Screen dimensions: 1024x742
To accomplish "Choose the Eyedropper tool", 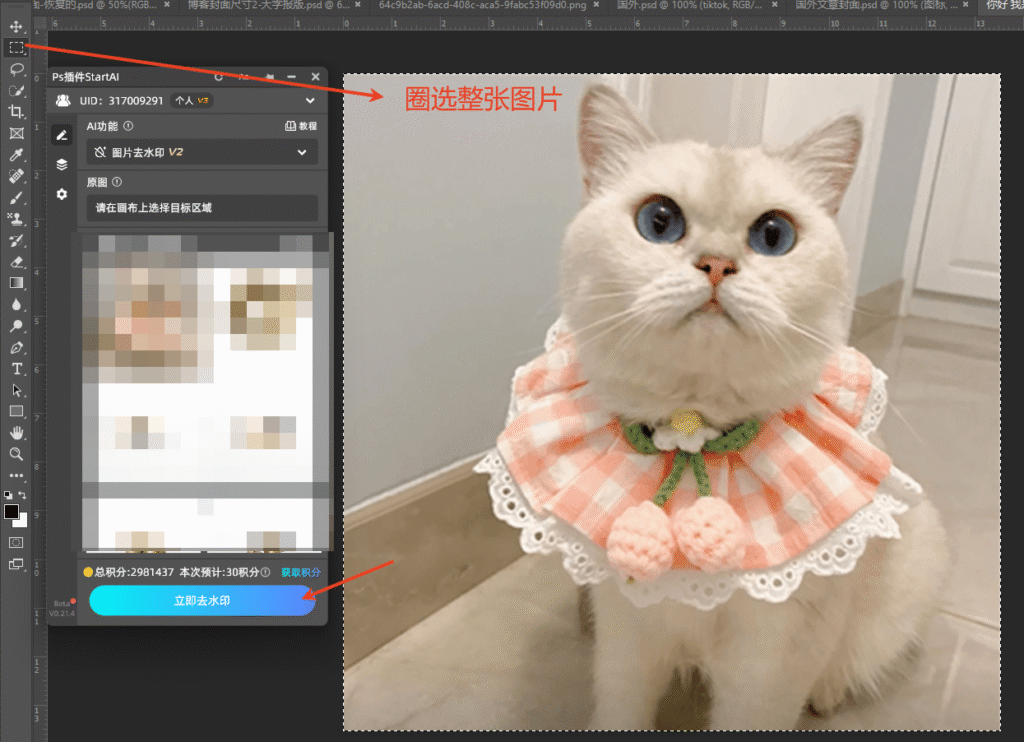I will [16, 155].
